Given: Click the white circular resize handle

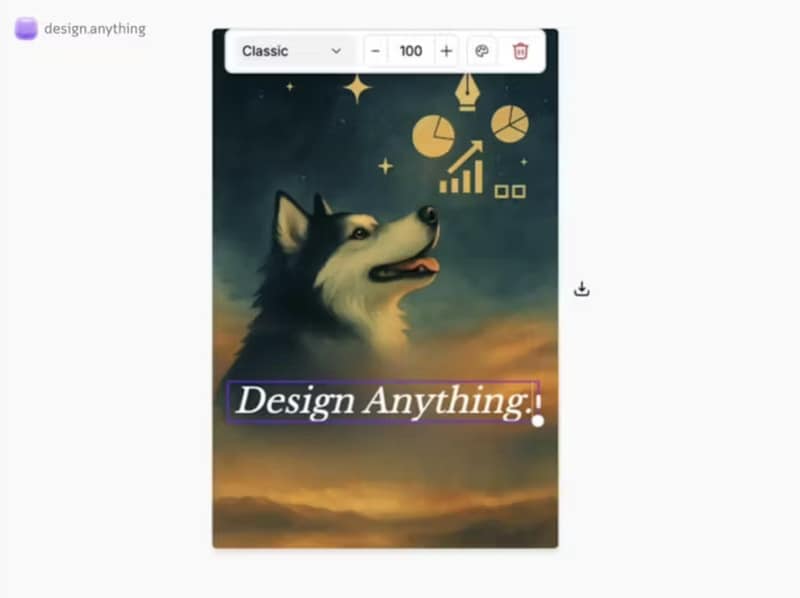Looking at the screenshot, I should pyautogui.click(x=538, y=420).
